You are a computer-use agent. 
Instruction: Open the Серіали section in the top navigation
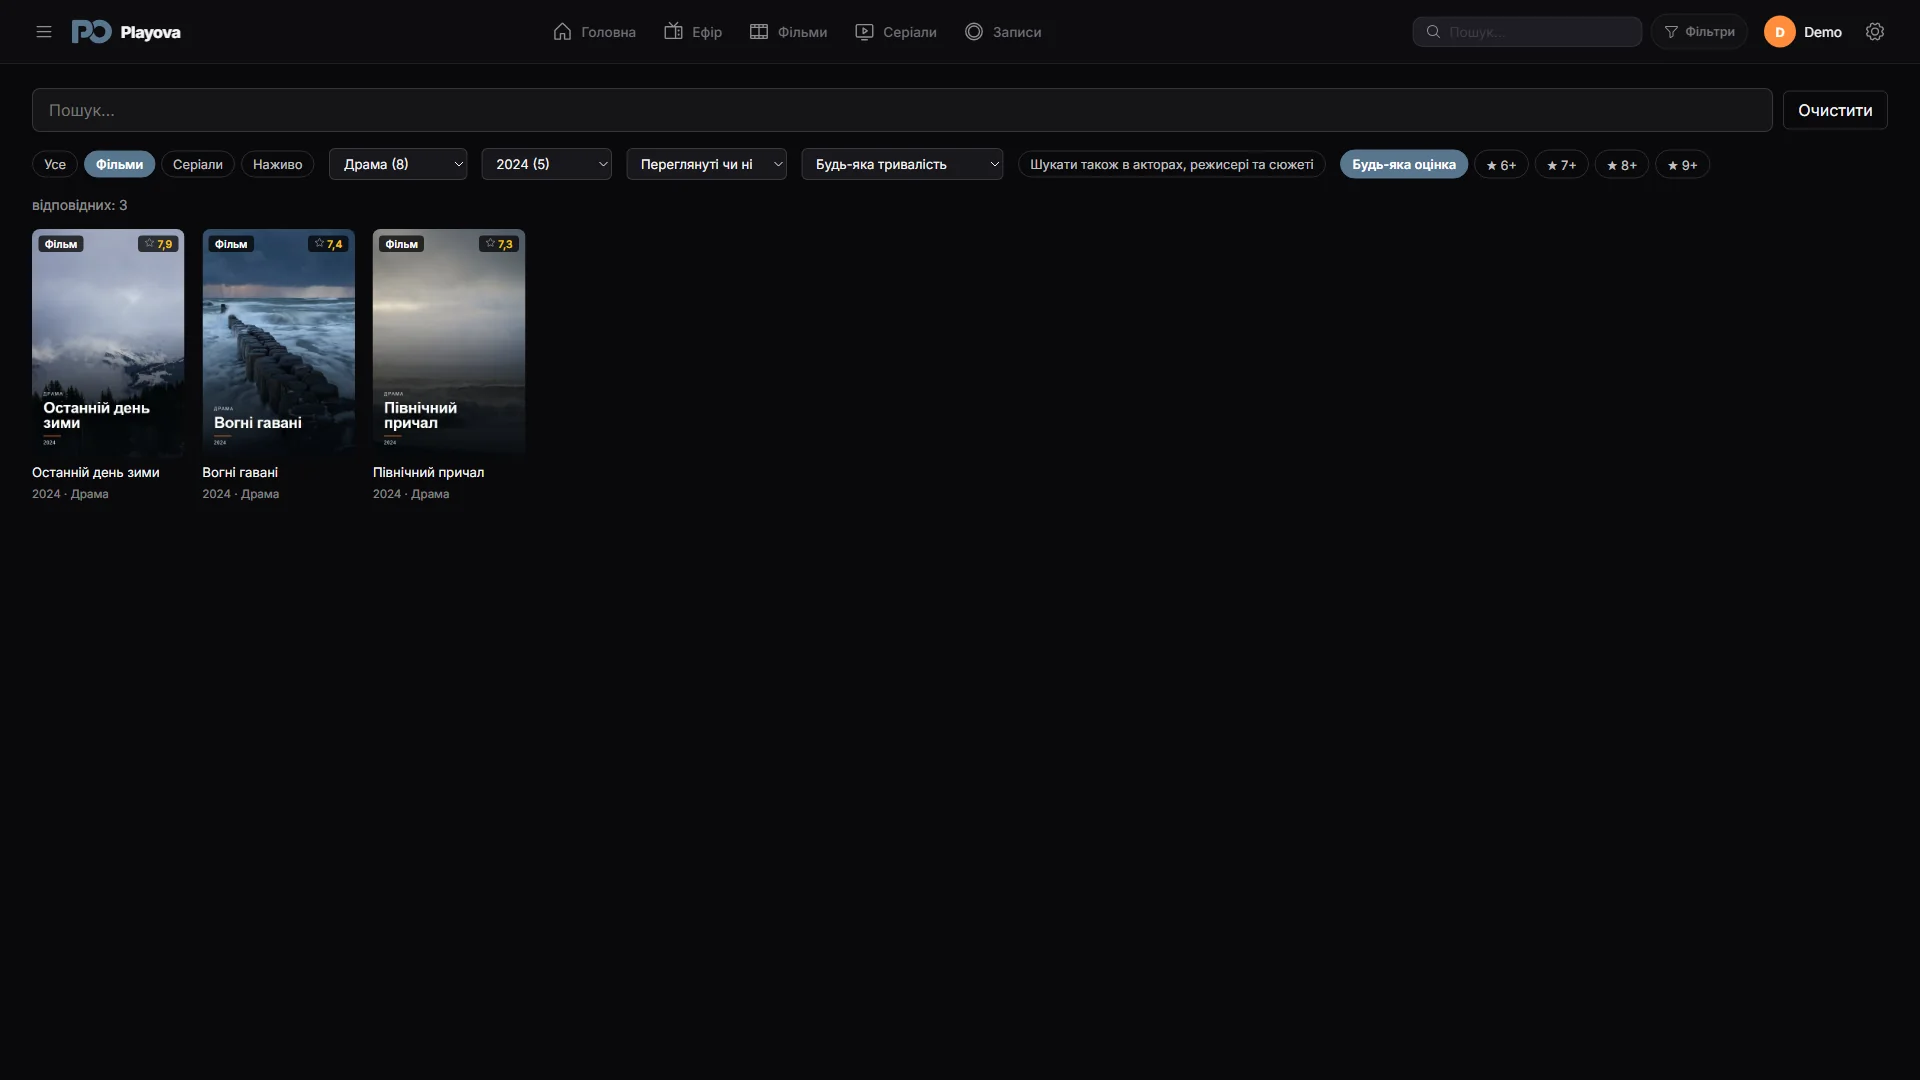[896, 32]
